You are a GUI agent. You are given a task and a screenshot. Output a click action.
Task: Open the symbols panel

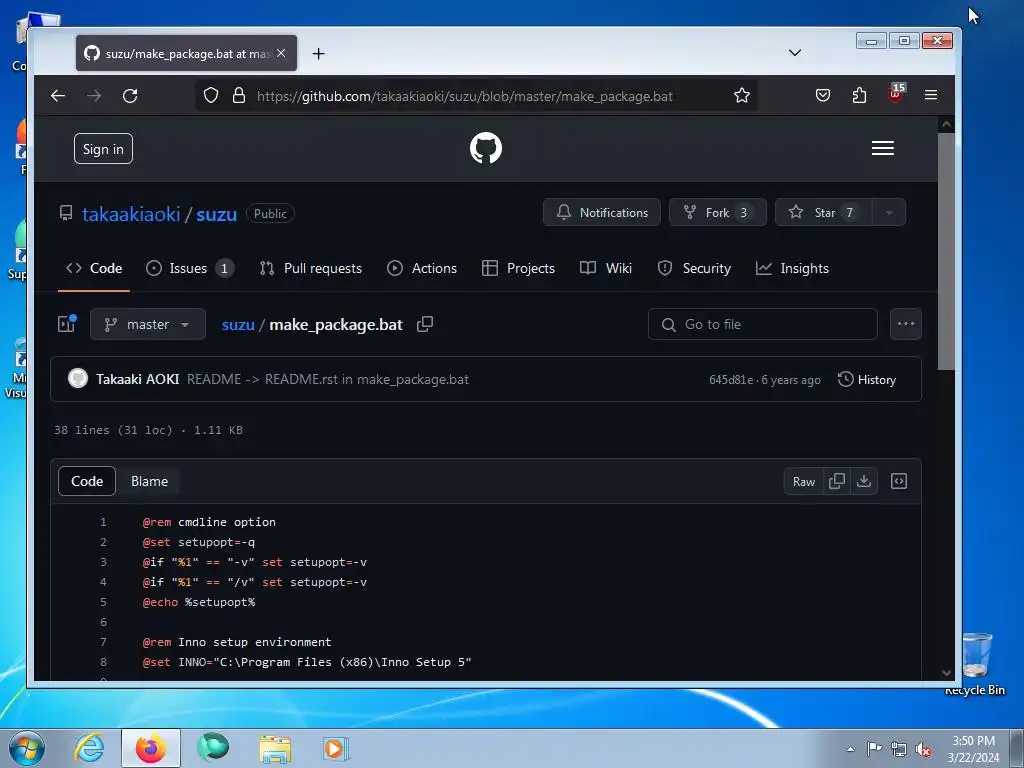point(899,481)
